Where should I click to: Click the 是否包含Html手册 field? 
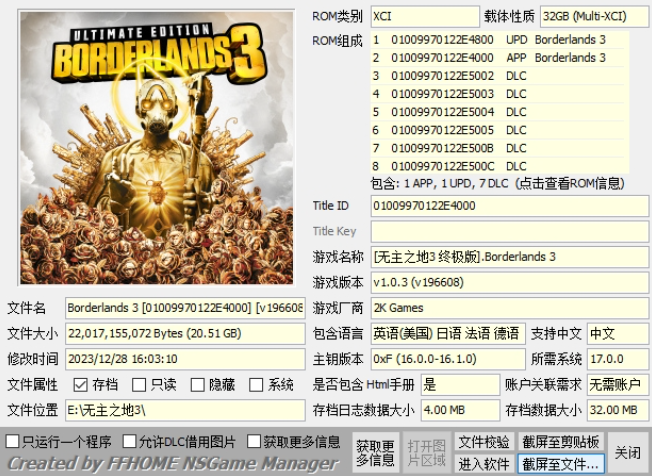460,385
